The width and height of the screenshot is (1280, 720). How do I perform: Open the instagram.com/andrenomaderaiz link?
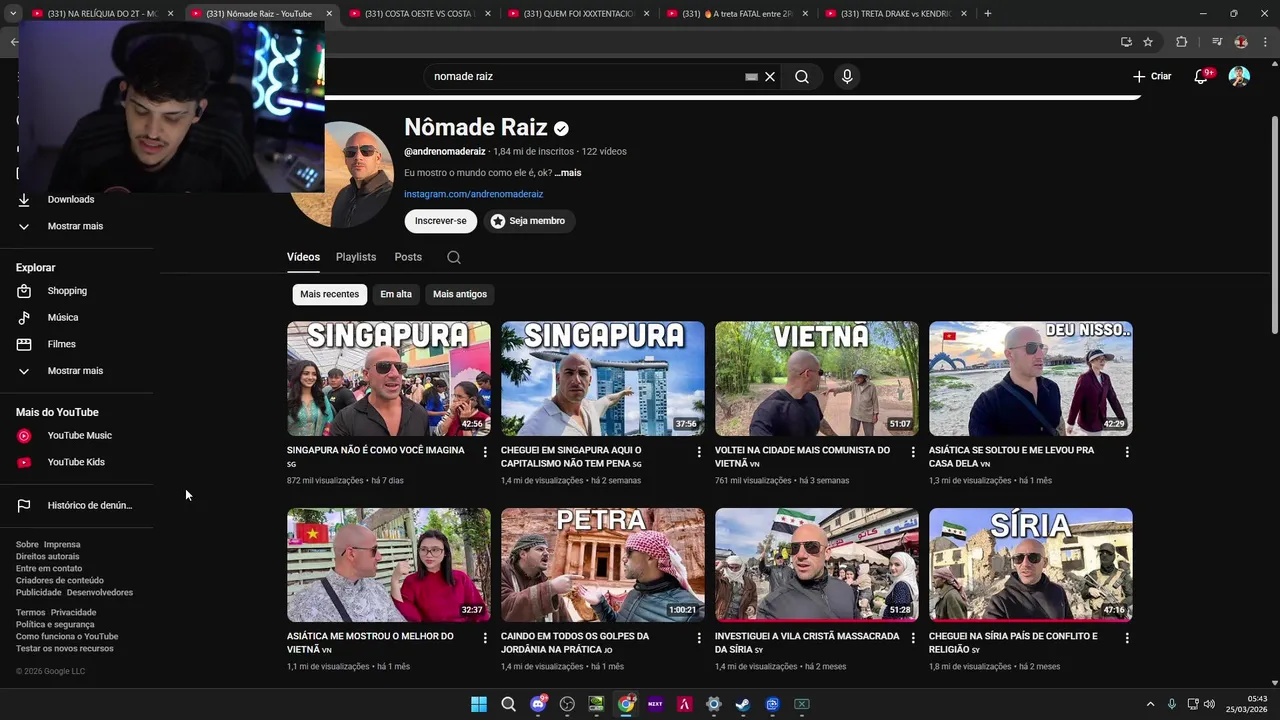pos(473,194)
